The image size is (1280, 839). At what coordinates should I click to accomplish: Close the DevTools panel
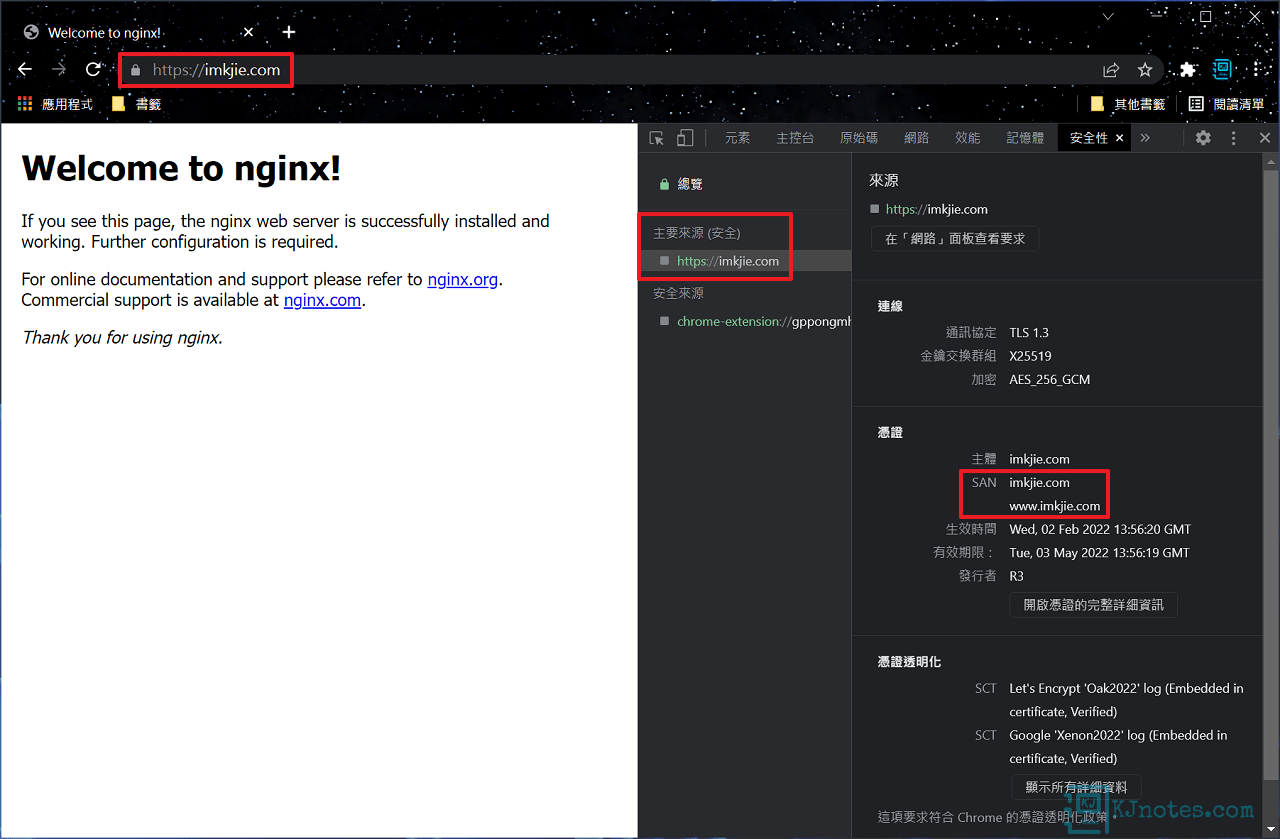point(1264,138)
